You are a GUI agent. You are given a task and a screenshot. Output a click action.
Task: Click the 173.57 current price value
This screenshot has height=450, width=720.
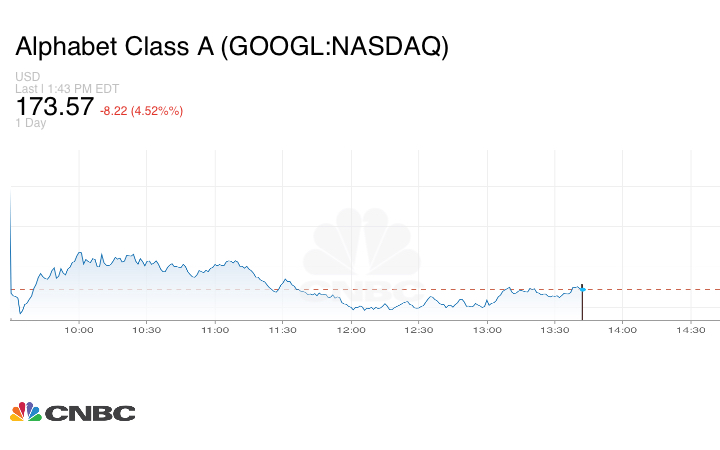click(55, 106)
